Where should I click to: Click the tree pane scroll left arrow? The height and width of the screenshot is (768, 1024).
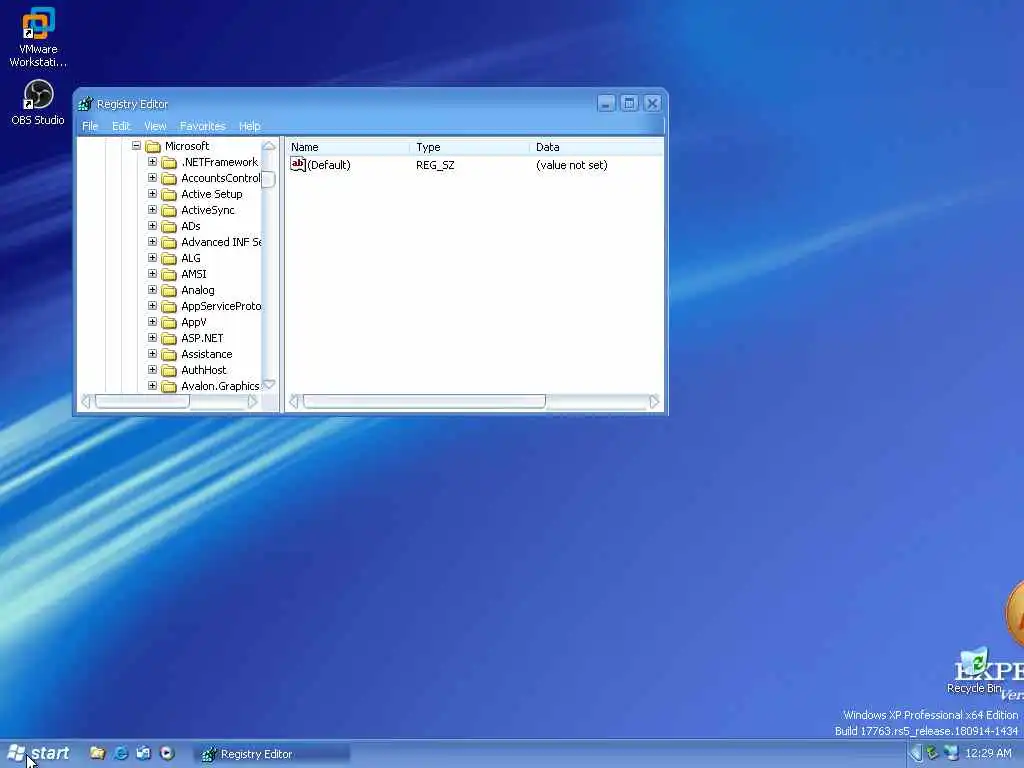coord(86,402)
